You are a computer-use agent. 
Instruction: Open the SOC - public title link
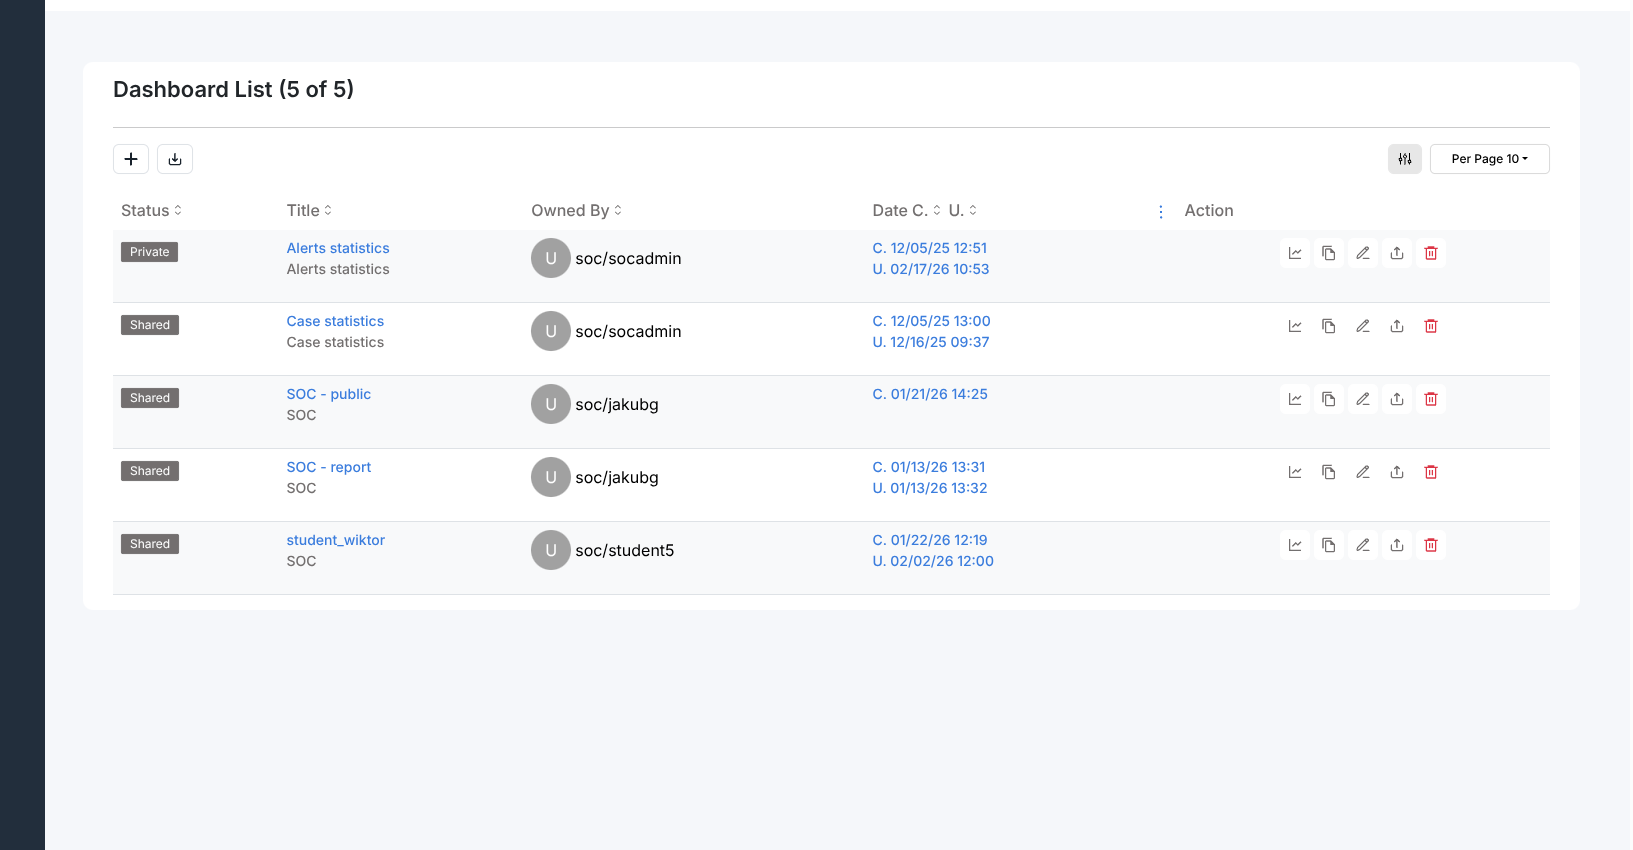click(x=329, y=394)
